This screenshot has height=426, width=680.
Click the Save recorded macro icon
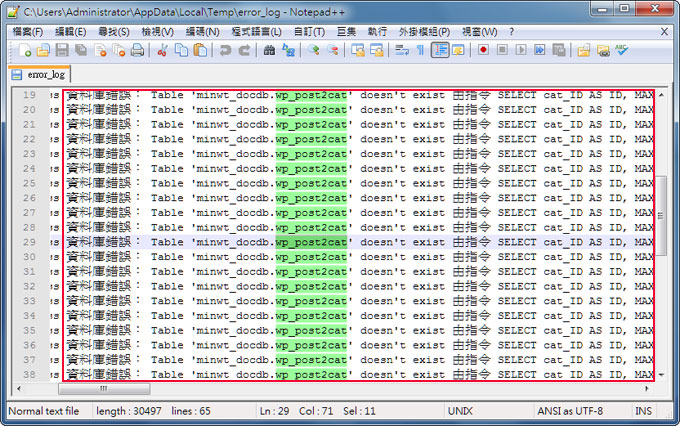559,50
